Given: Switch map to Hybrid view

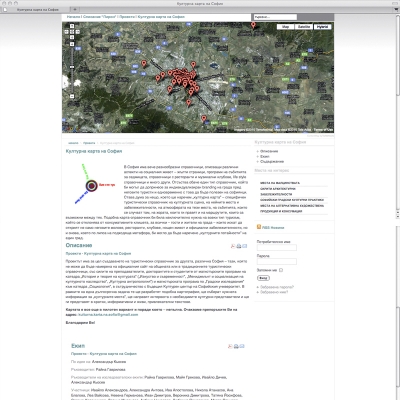Looking at the screenshot, I should 322,27.
